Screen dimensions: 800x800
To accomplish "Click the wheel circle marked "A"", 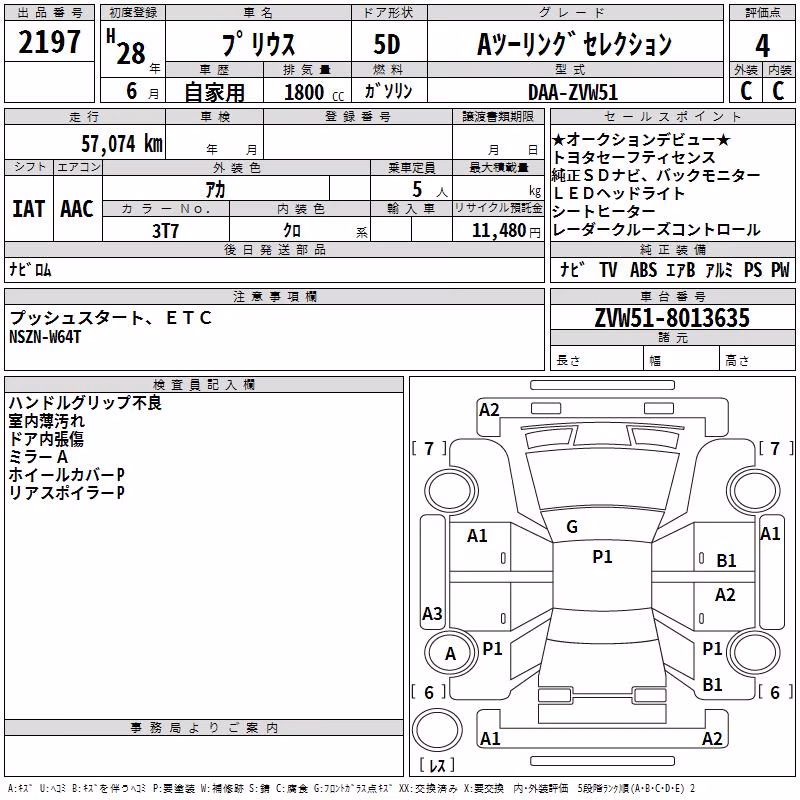I will coord(450,654).
